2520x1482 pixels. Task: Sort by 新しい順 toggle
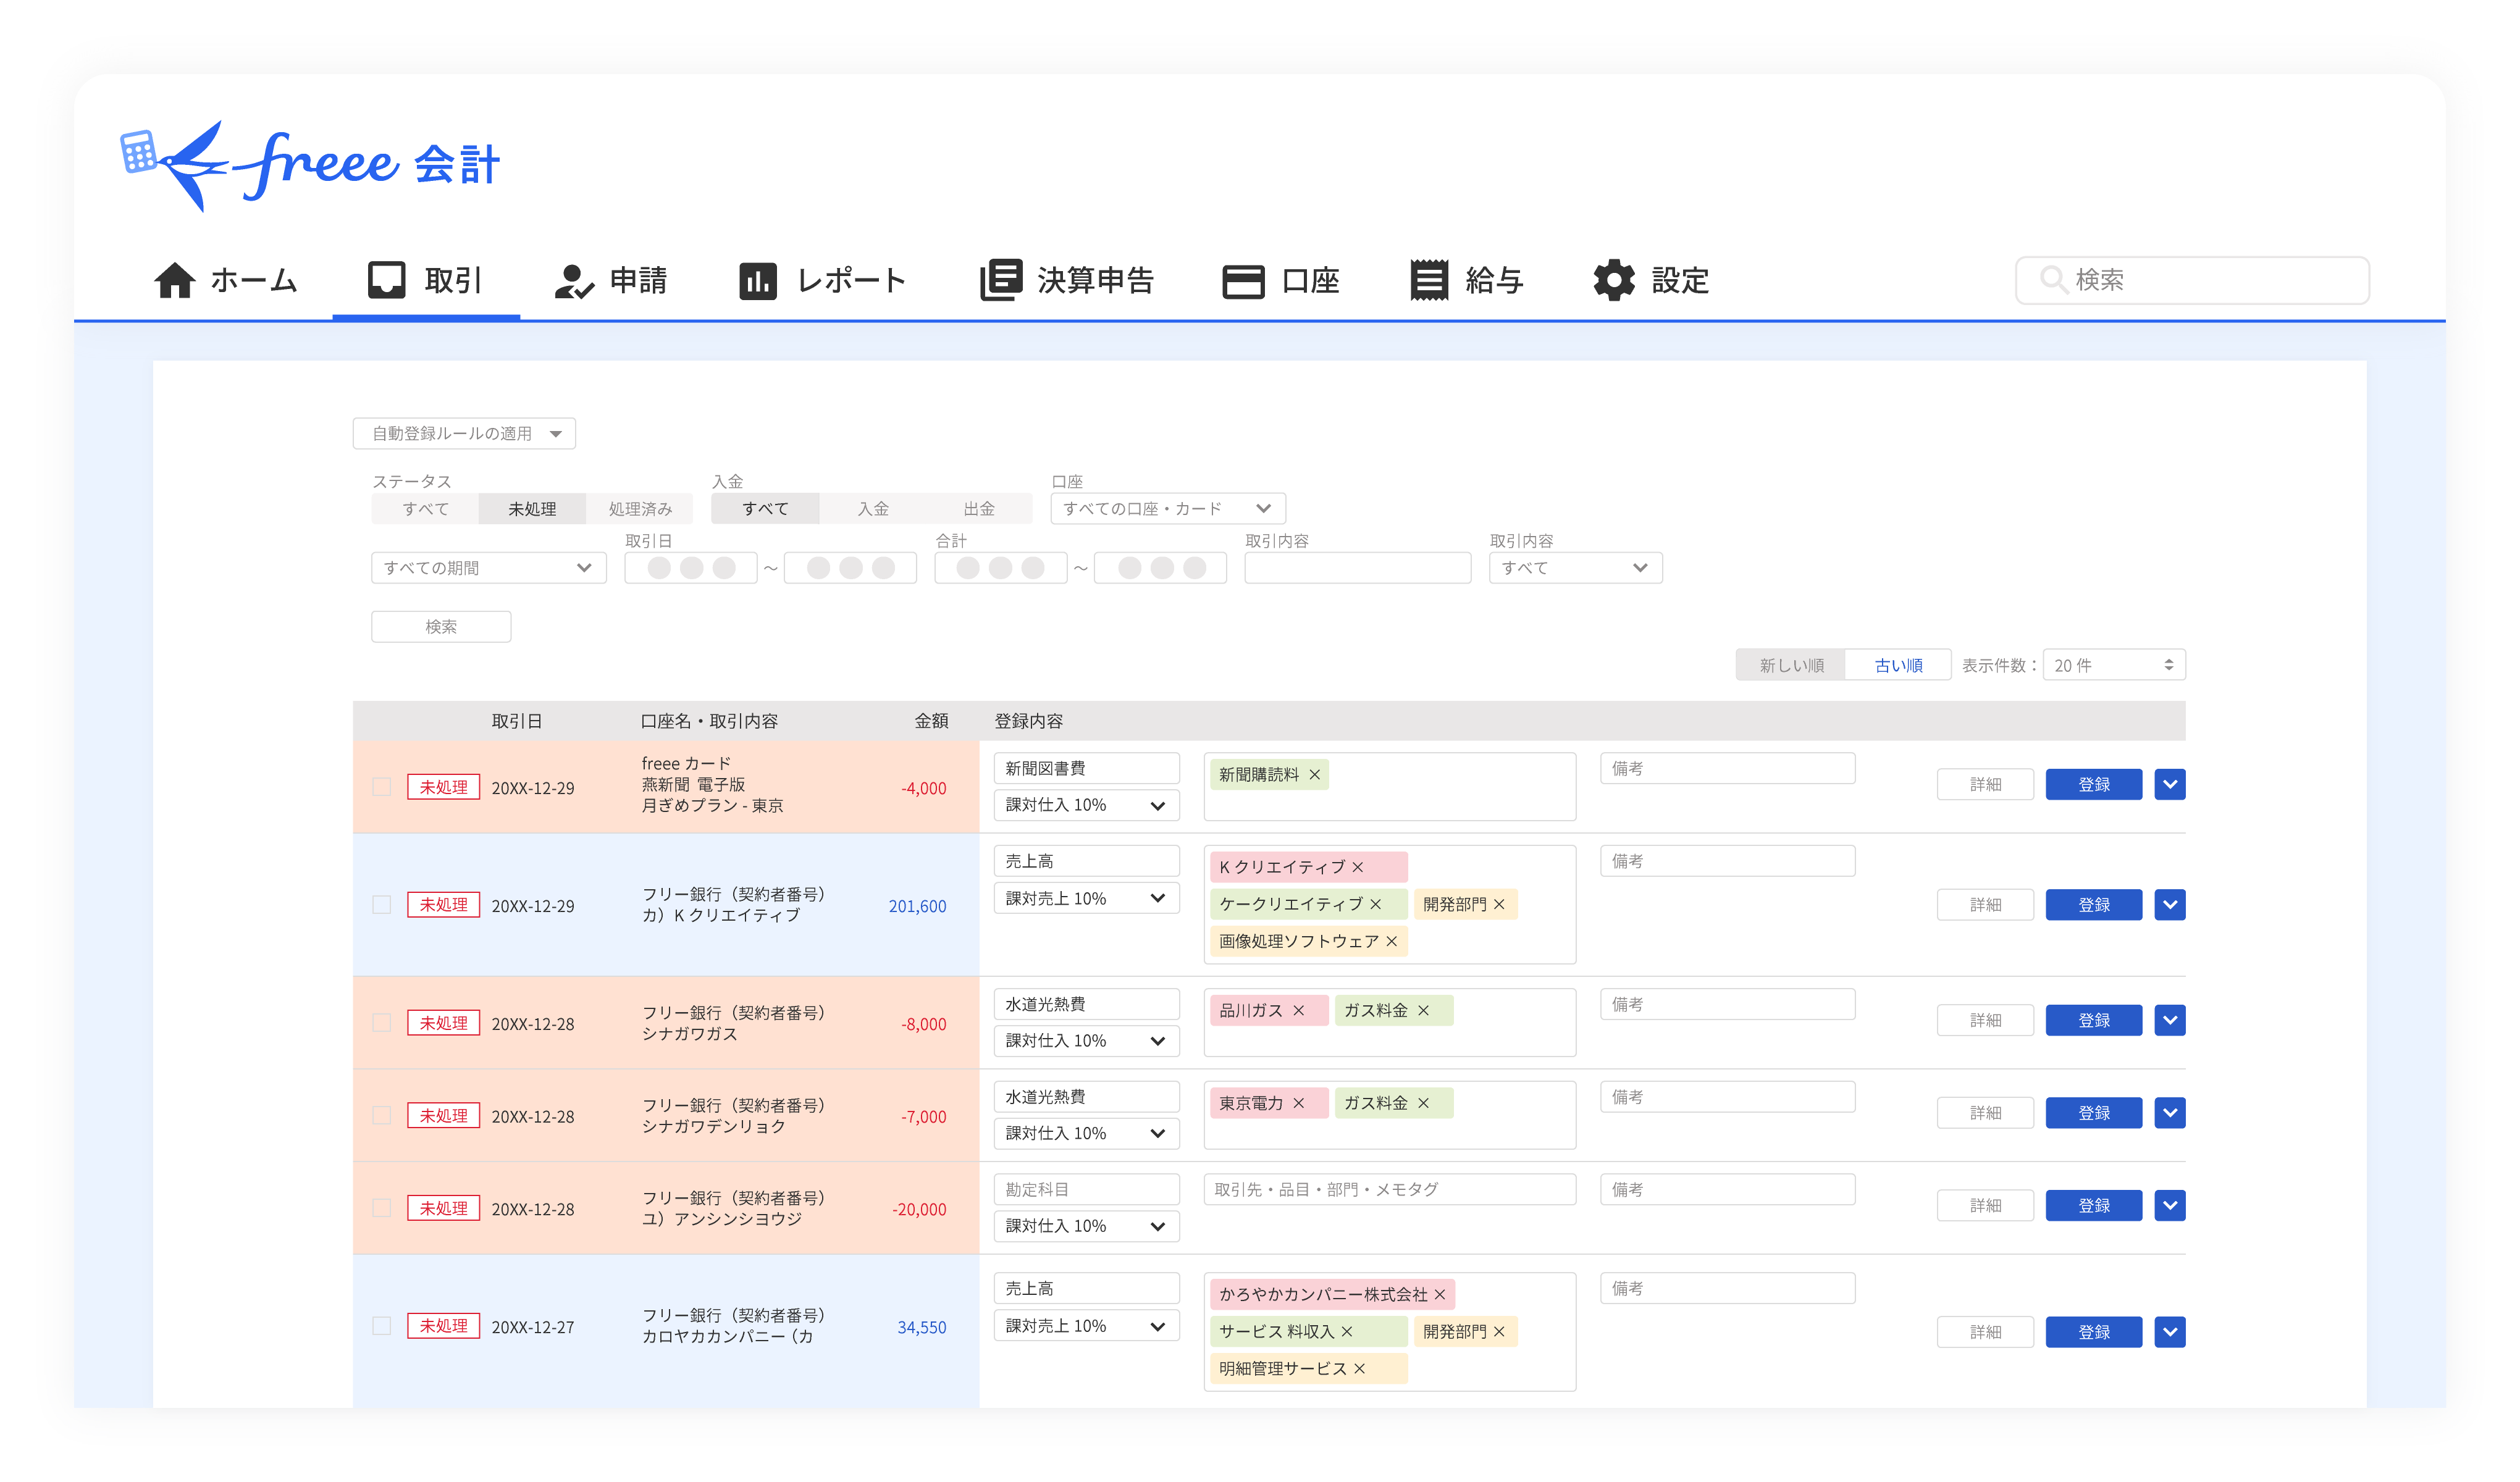(x=1791, y=665)
